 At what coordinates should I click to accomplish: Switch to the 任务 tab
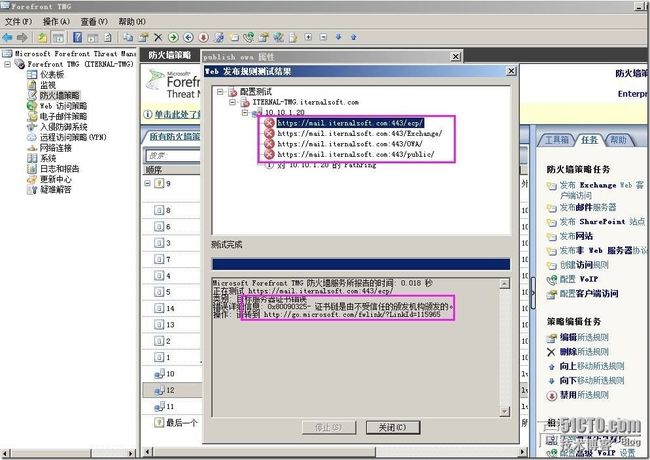pyautogui.click(x=589, y=140)
